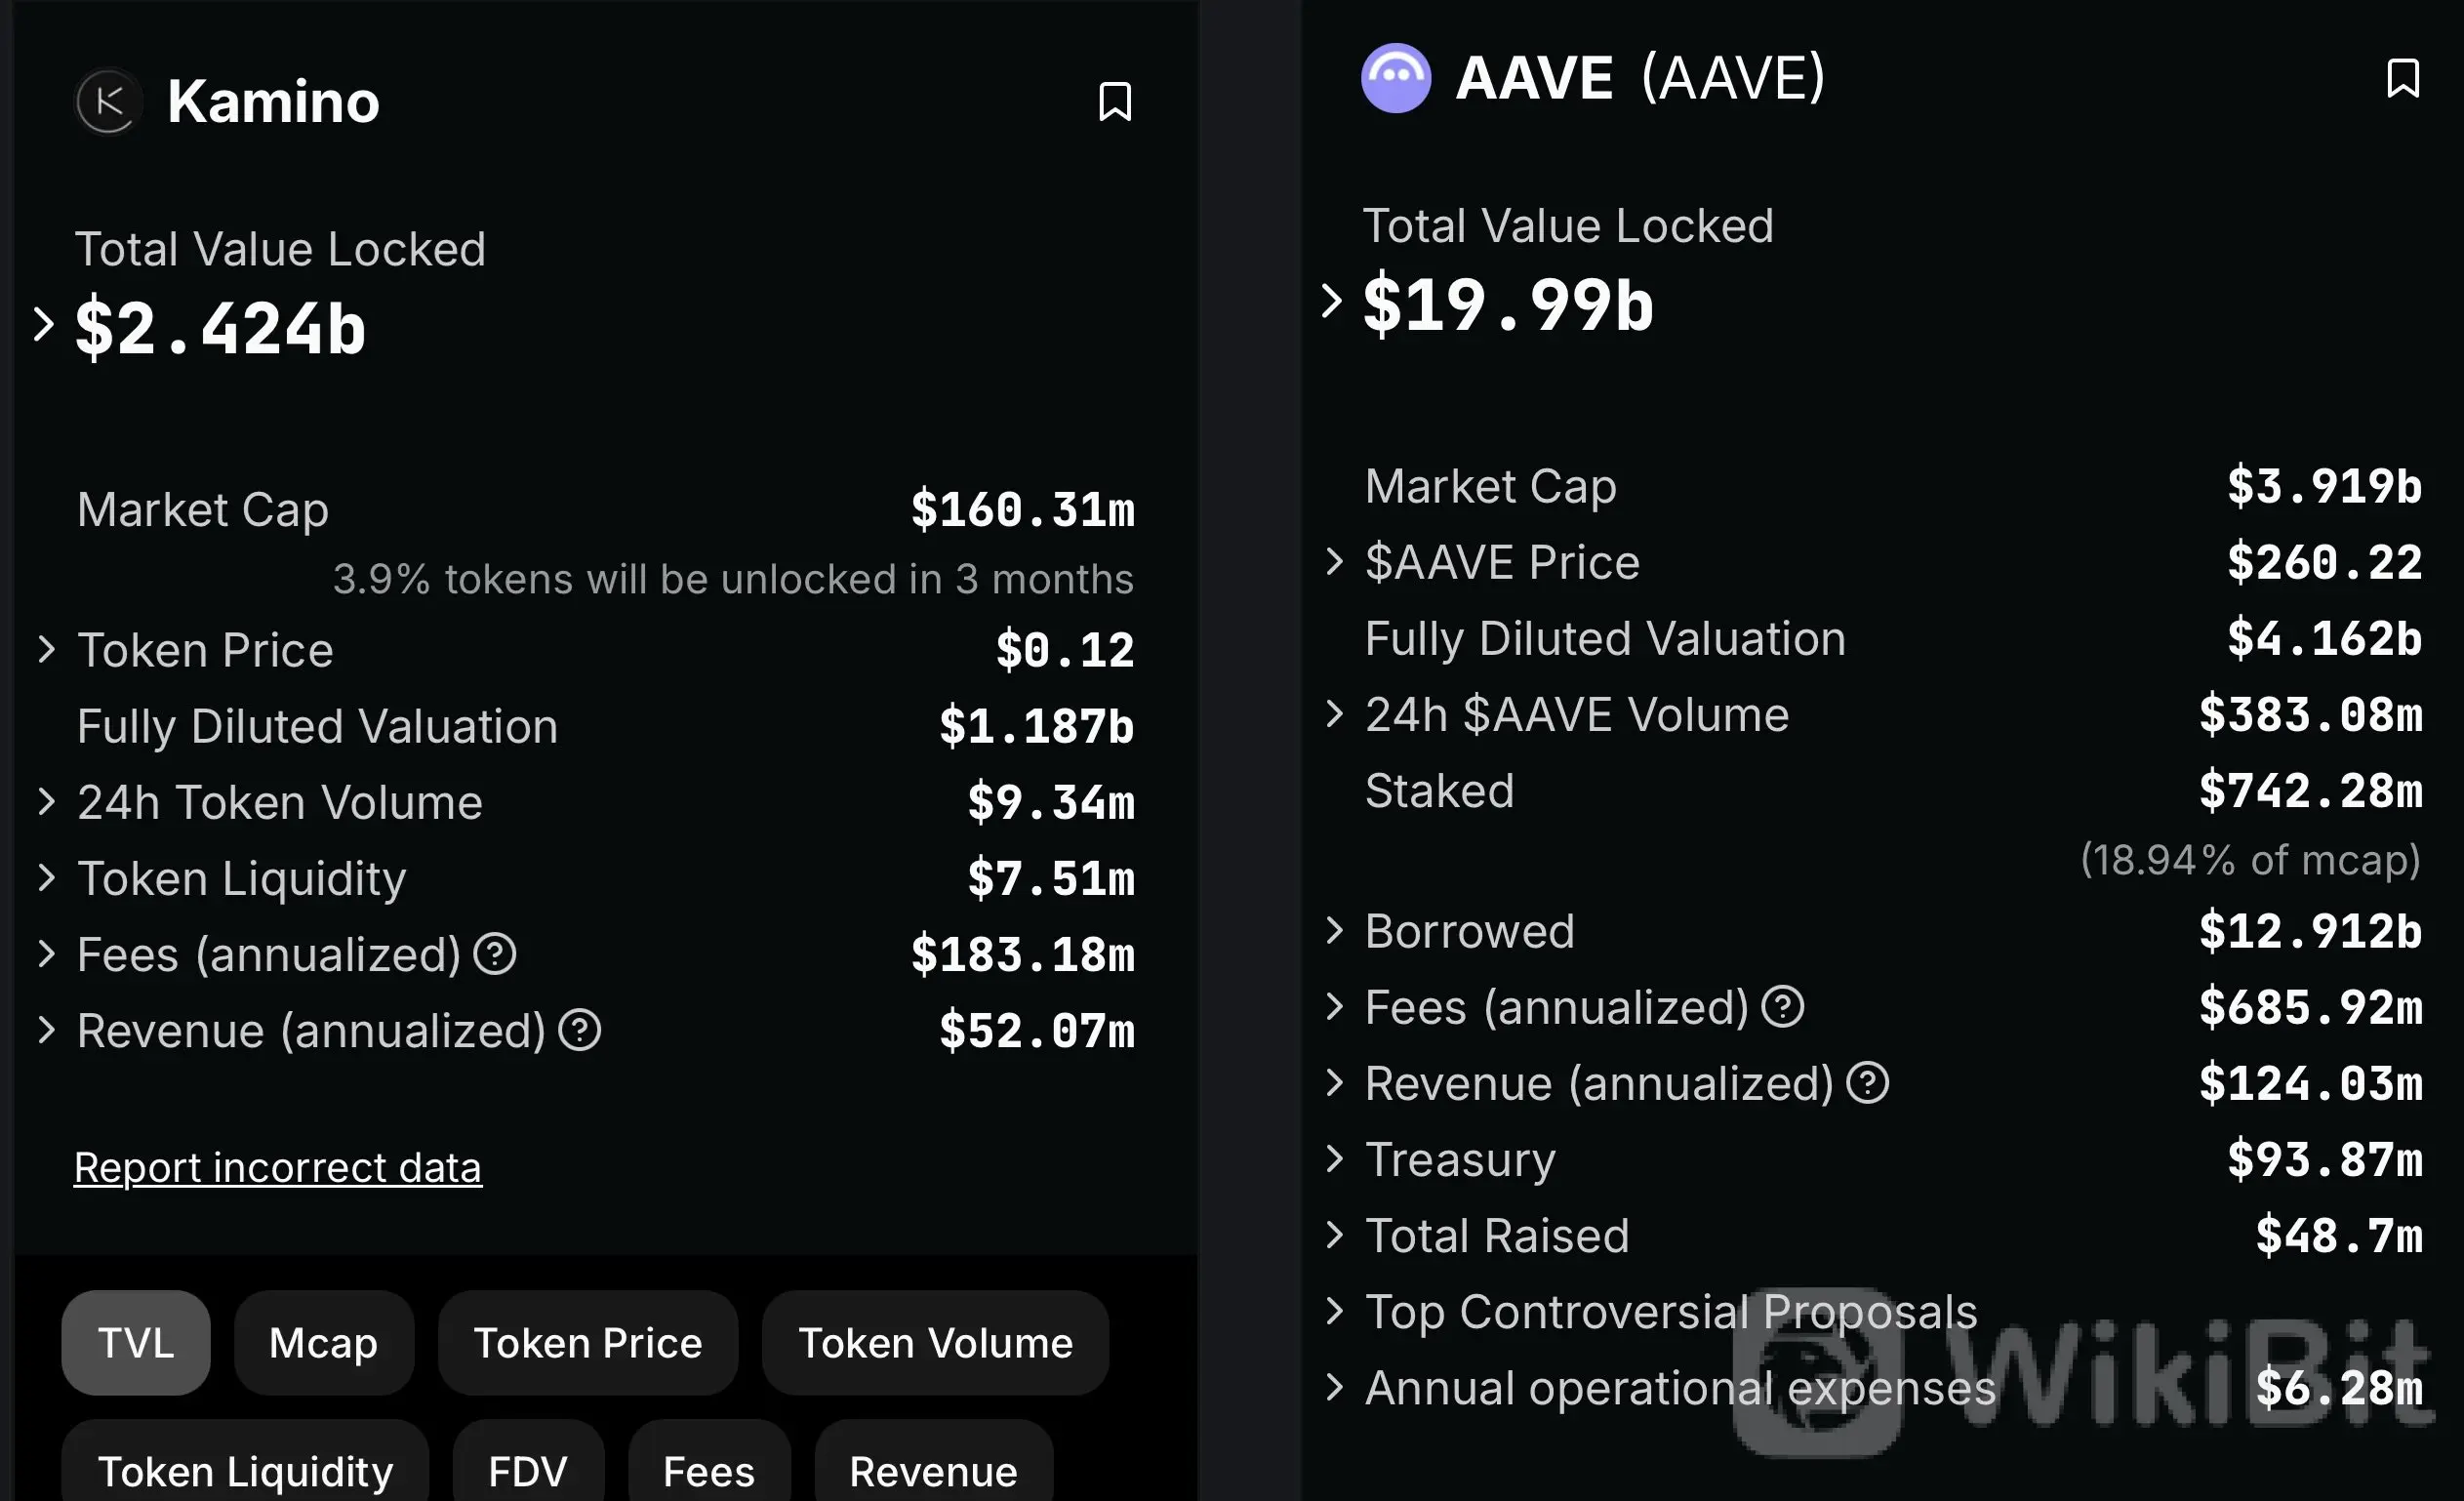Screen dimensions: 2464x1501
Task: Select the Token Price chip
Action: pyautogui.click(x=588, y=1343)
